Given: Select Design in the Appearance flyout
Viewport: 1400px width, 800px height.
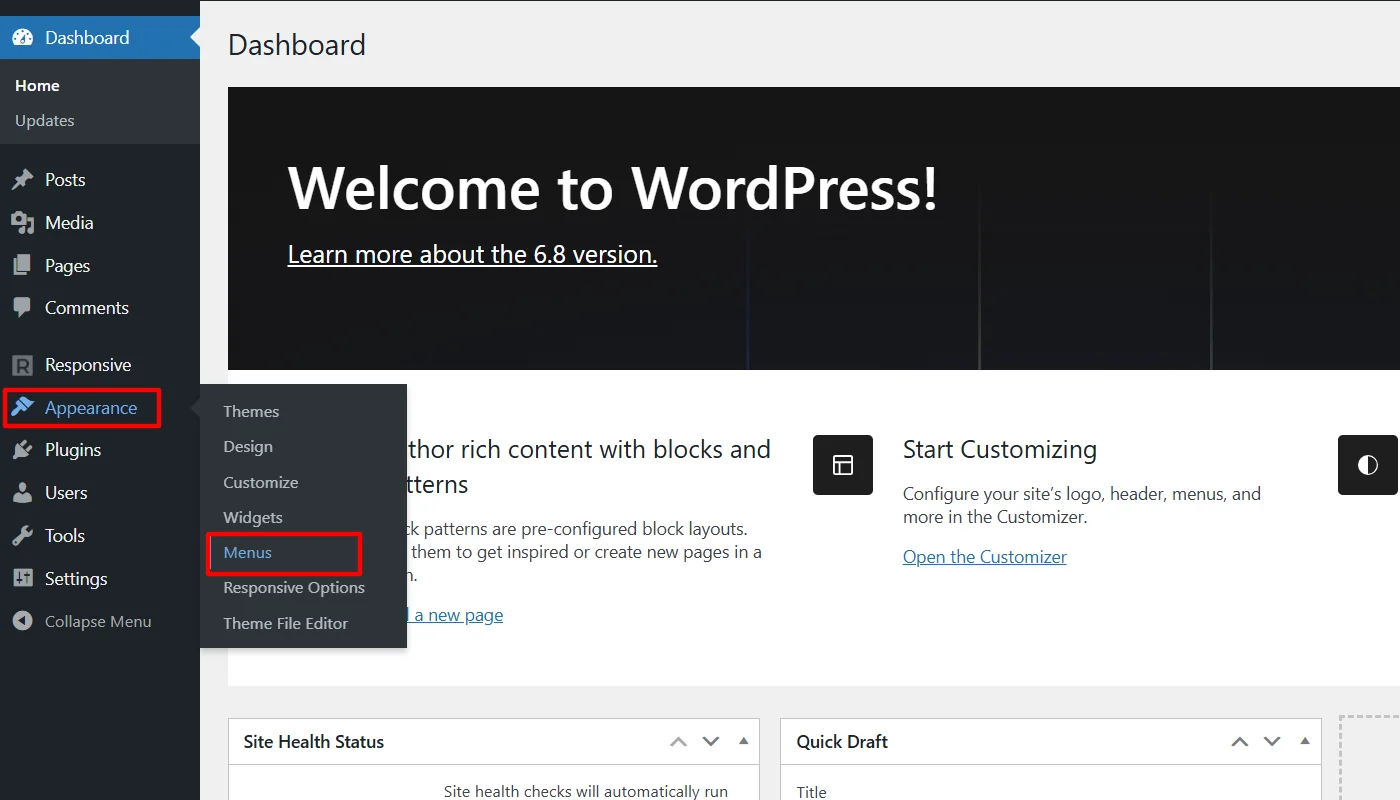Looking at the screenshot, I should pos(248,447).
